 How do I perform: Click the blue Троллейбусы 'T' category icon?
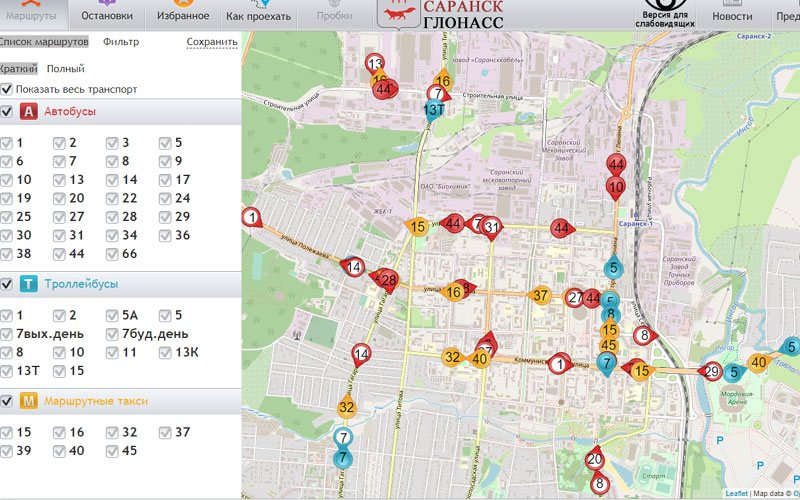point(29,285)
